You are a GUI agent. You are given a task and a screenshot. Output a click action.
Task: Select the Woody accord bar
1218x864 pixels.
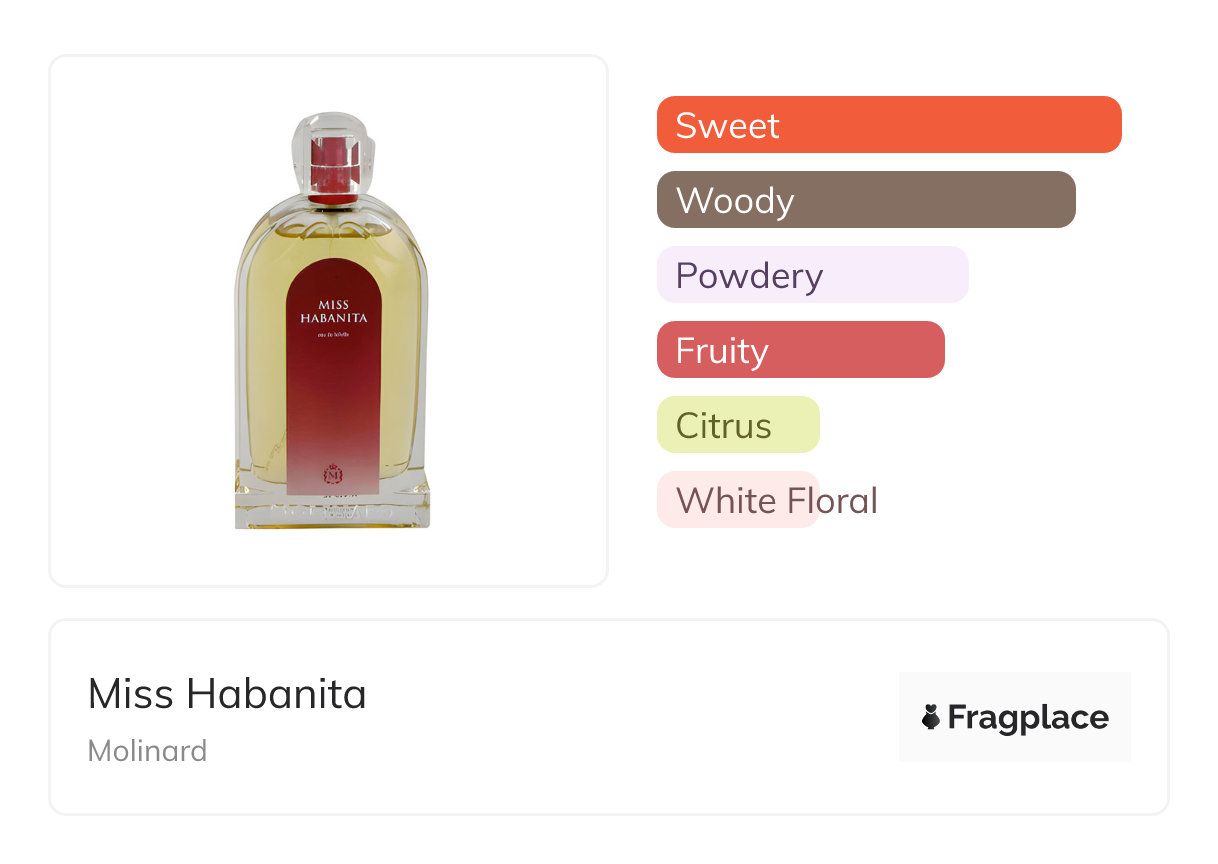pyautogui.click(x=865, y=200)
